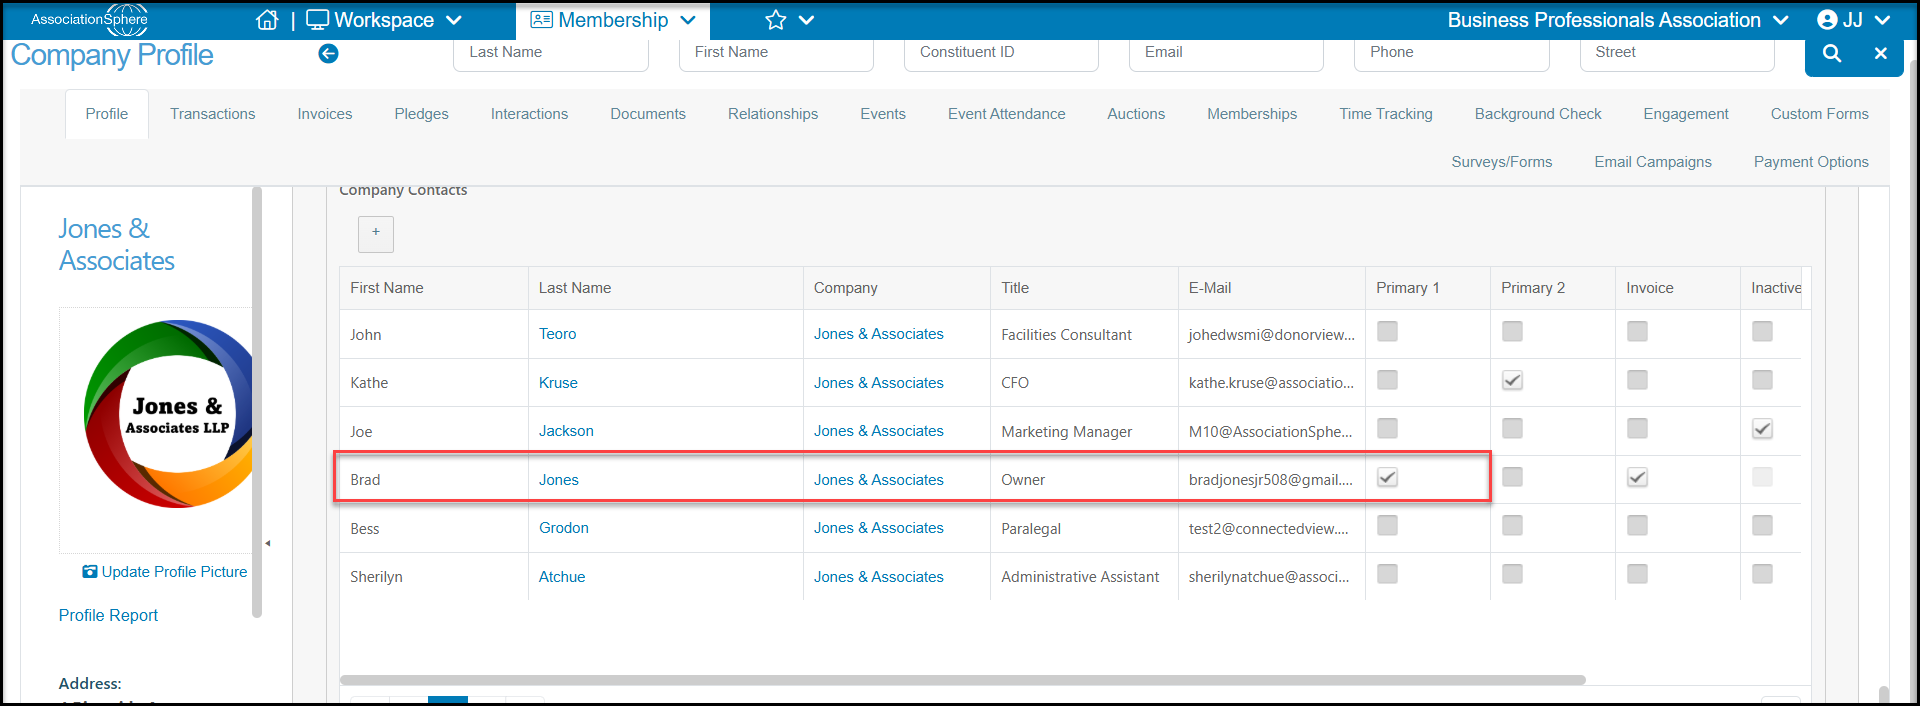The width and height of the screenshot is (1920, 706).
Task: Toggle Primary 2 checkbox for Kathe Kruse
Action: pos(1512,381)
